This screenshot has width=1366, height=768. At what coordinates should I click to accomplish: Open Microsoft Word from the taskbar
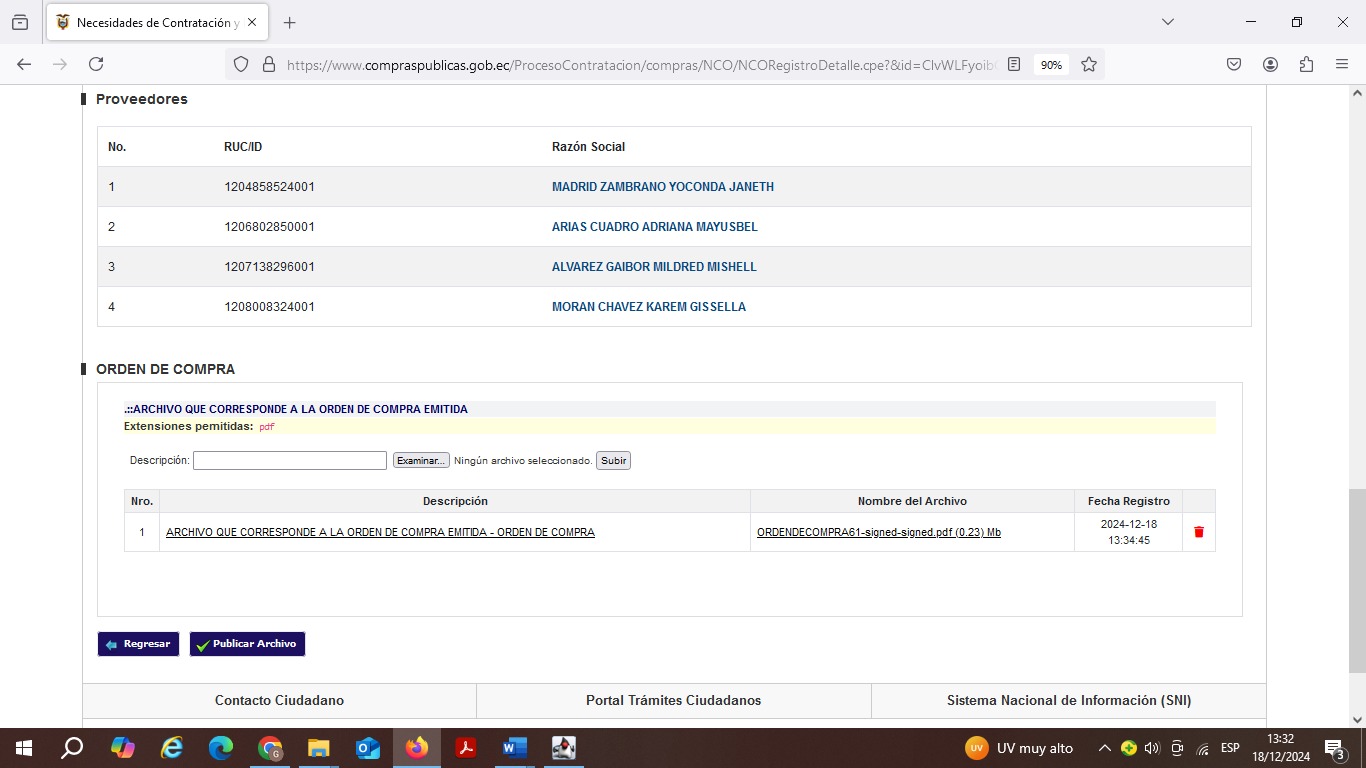point(514,748)
